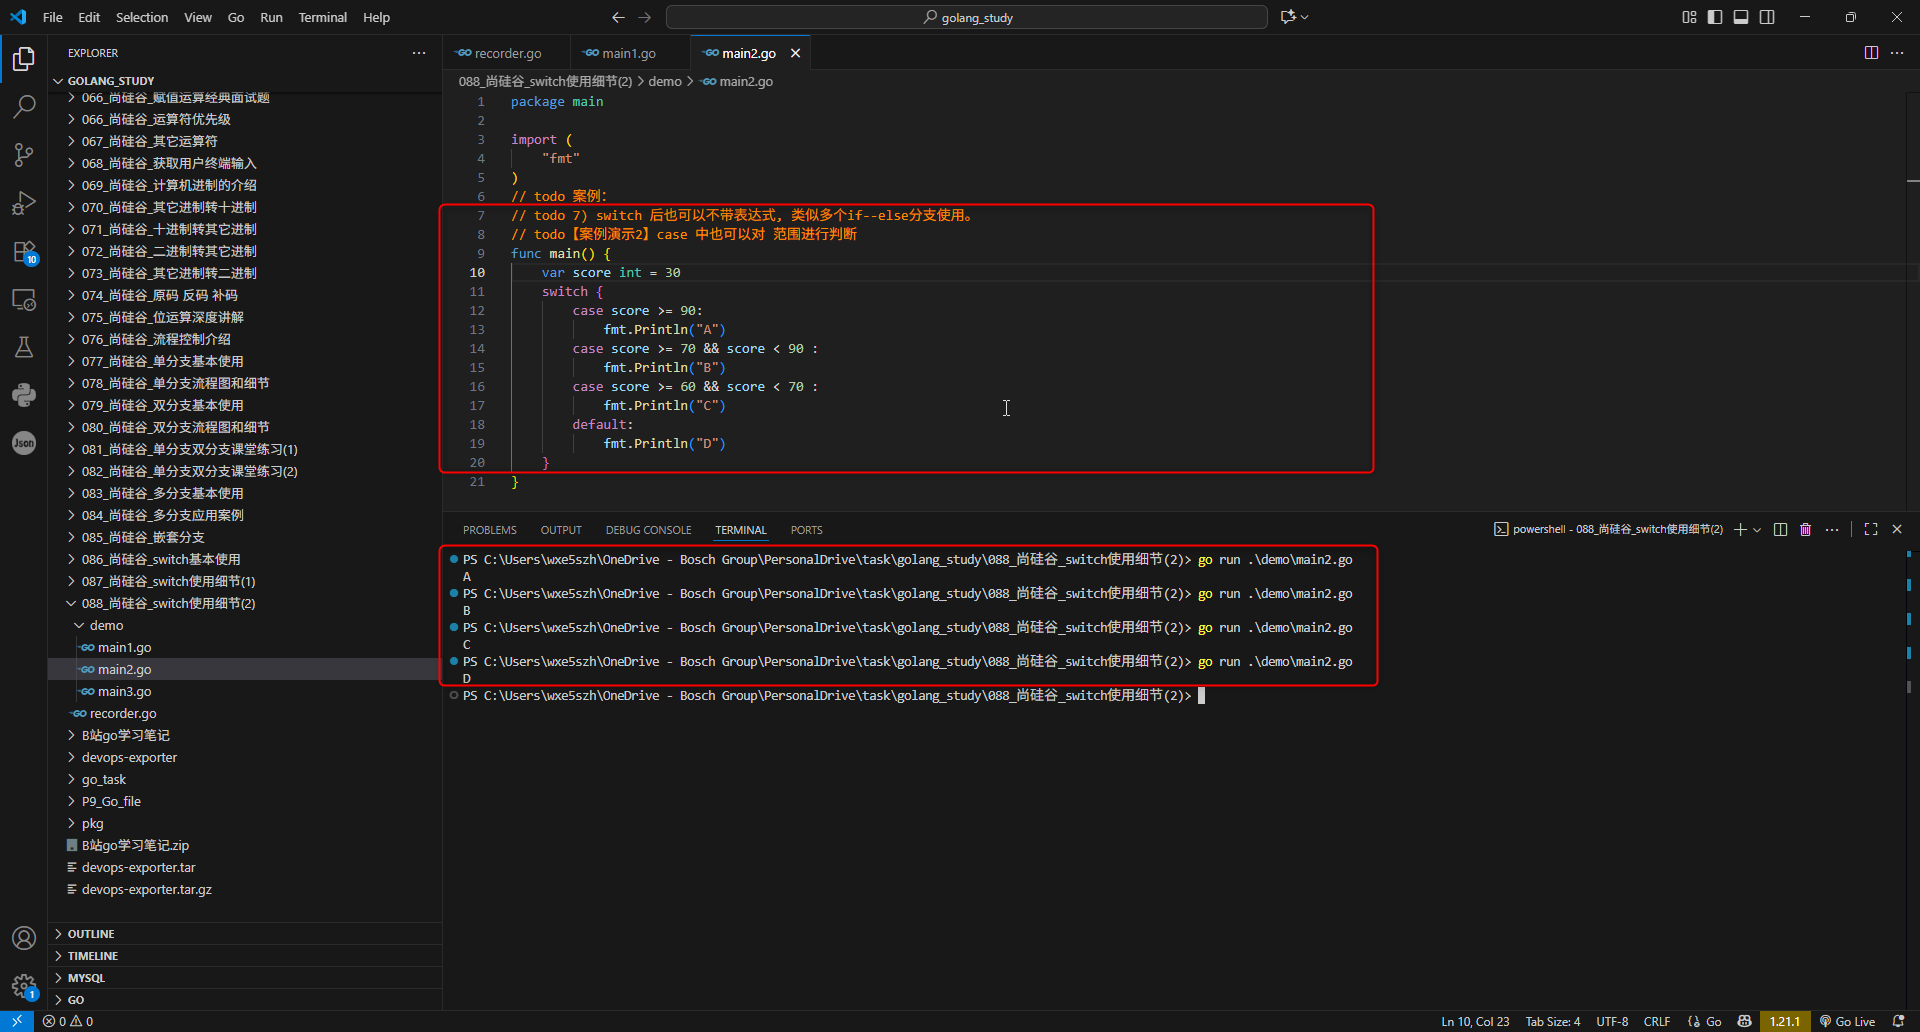1920x1032 pixels.
Task: Expand the GO section in sidebar
Action: (245, 1000)
